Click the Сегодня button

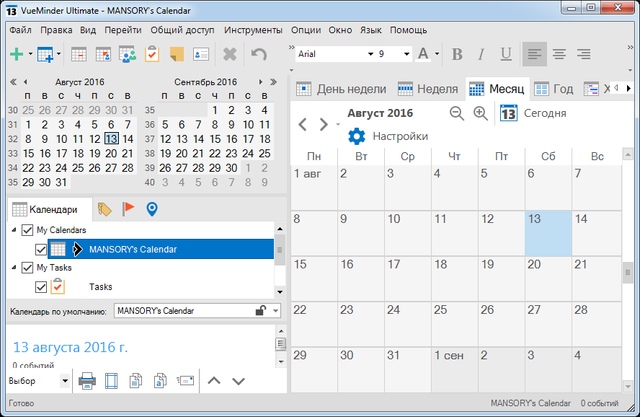pyautogui.click(x=533, y=113)
